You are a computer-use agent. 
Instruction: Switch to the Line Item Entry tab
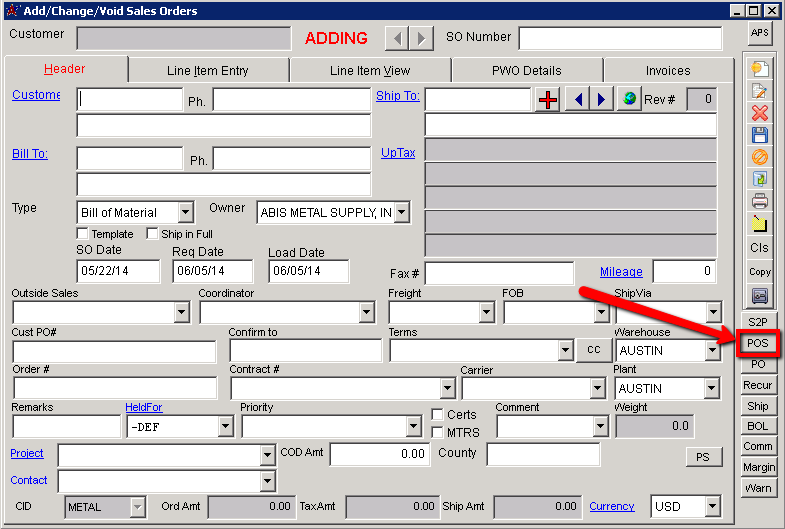tap(208, 71)
